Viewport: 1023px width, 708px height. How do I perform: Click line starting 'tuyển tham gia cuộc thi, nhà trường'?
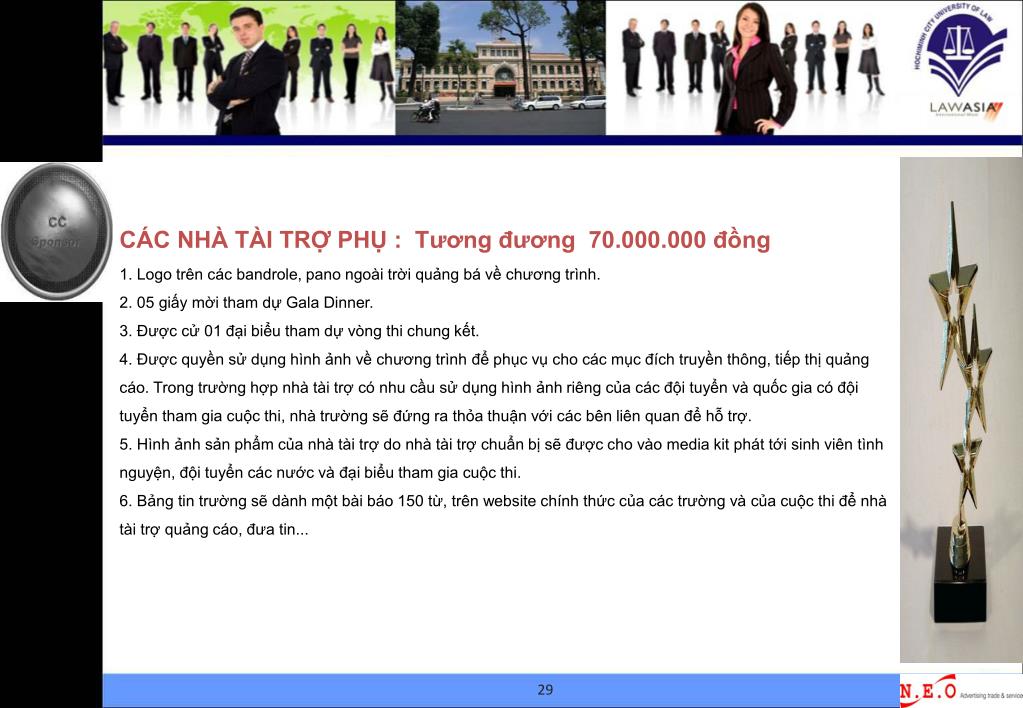[435, 416]
